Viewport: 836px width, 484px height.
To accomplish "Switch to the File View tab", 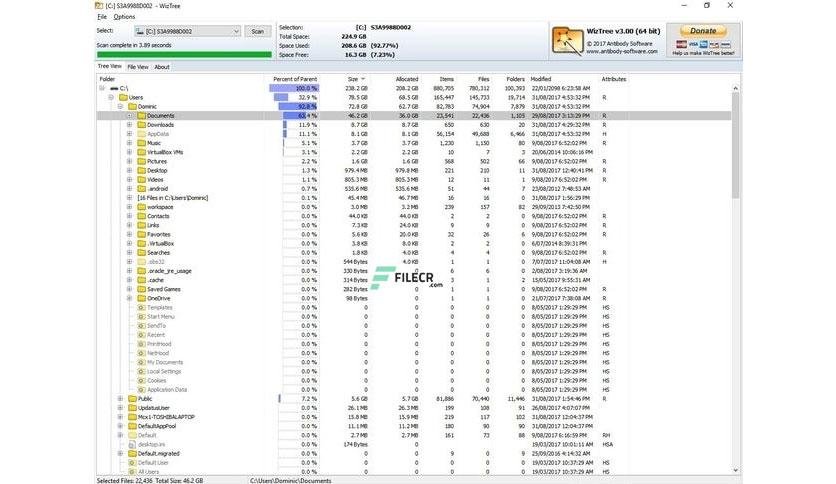I will [x=138, y=67].
